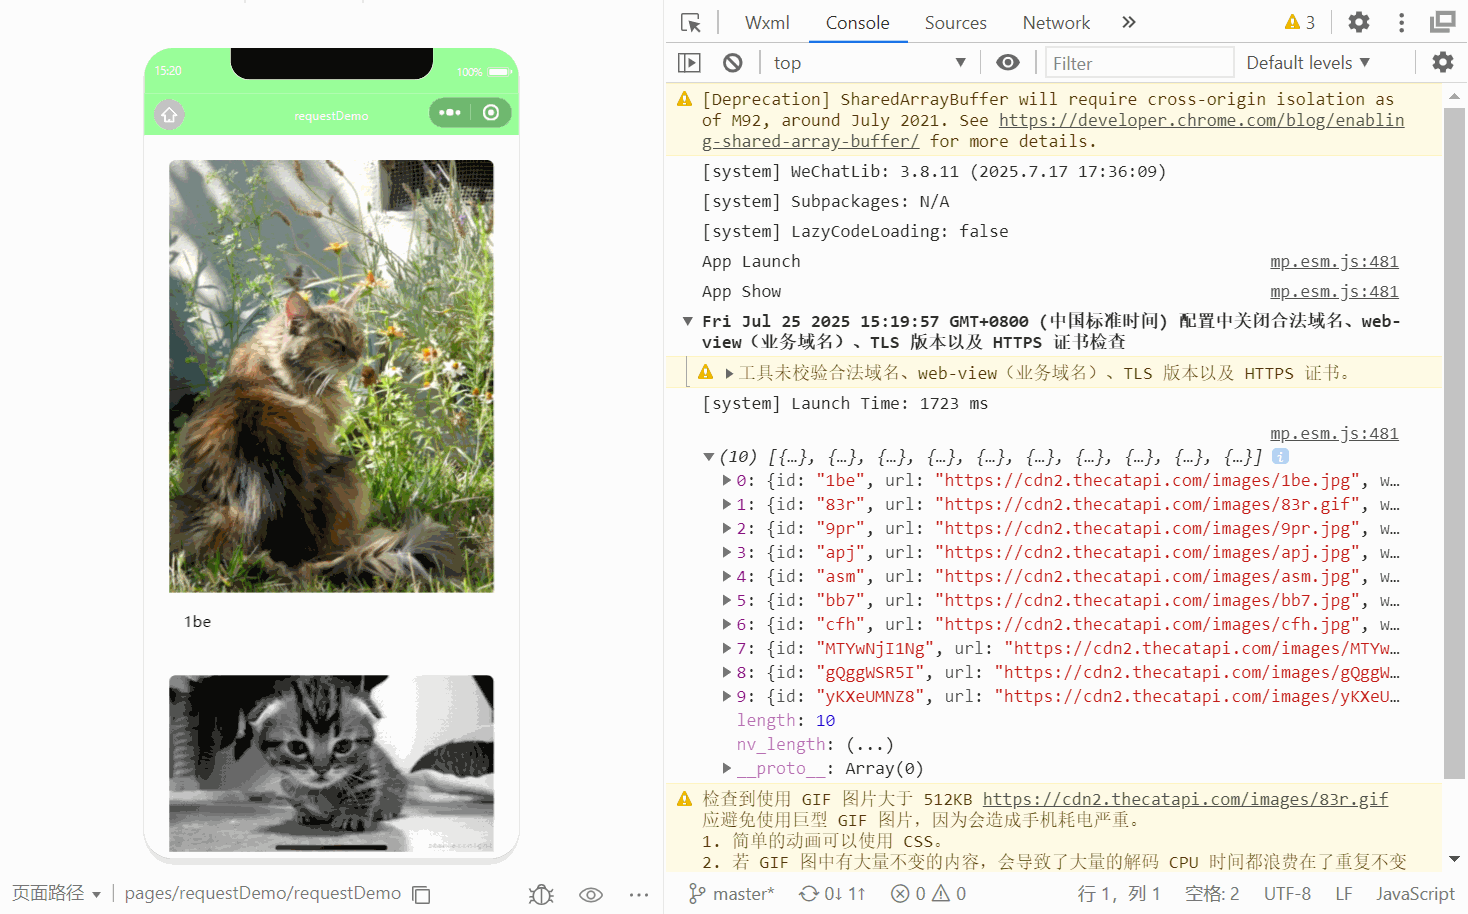Expand array item 6 with id cfh

[x=727, y=624]
